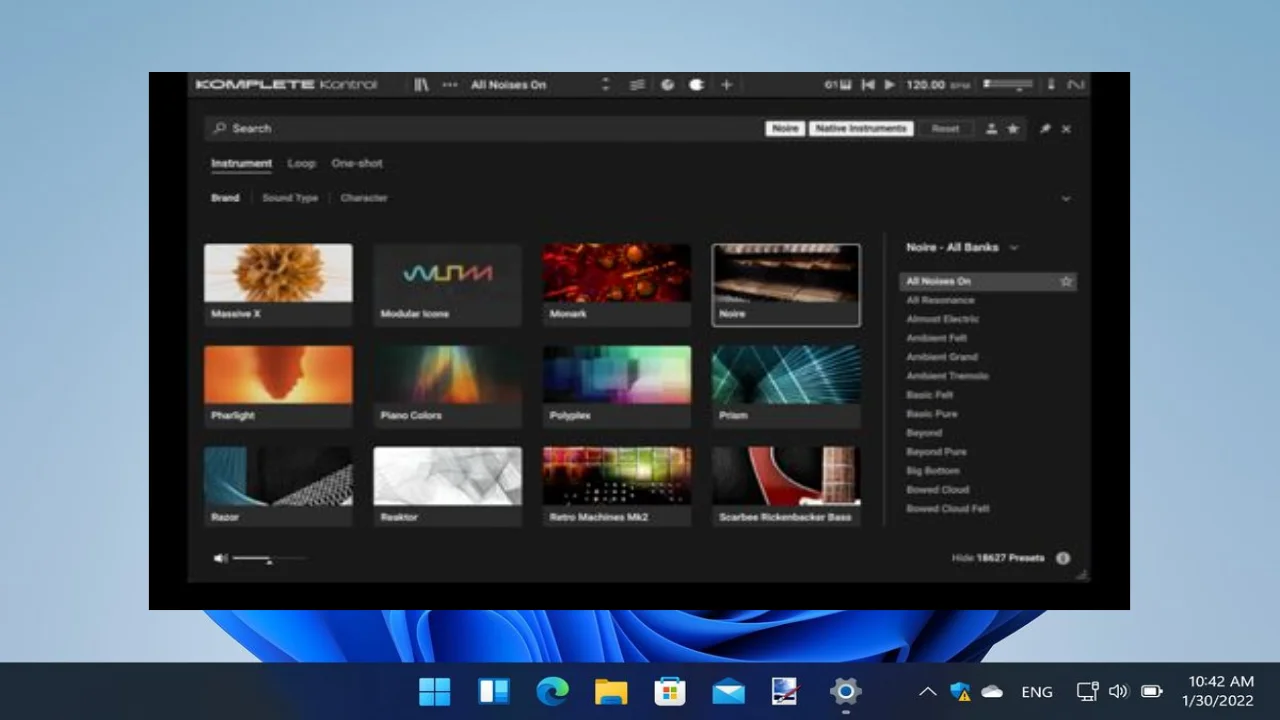The image size is (1280, 720).
Task: Click the info icon near presets count
Action: (x=1063, y=558)
